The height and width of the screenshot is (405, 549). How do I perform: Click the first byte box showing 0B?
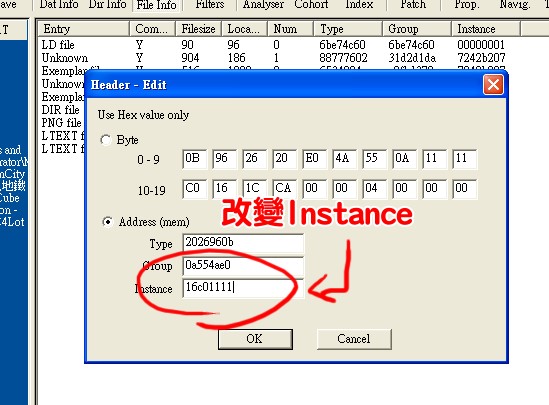[x=194, y=159]
